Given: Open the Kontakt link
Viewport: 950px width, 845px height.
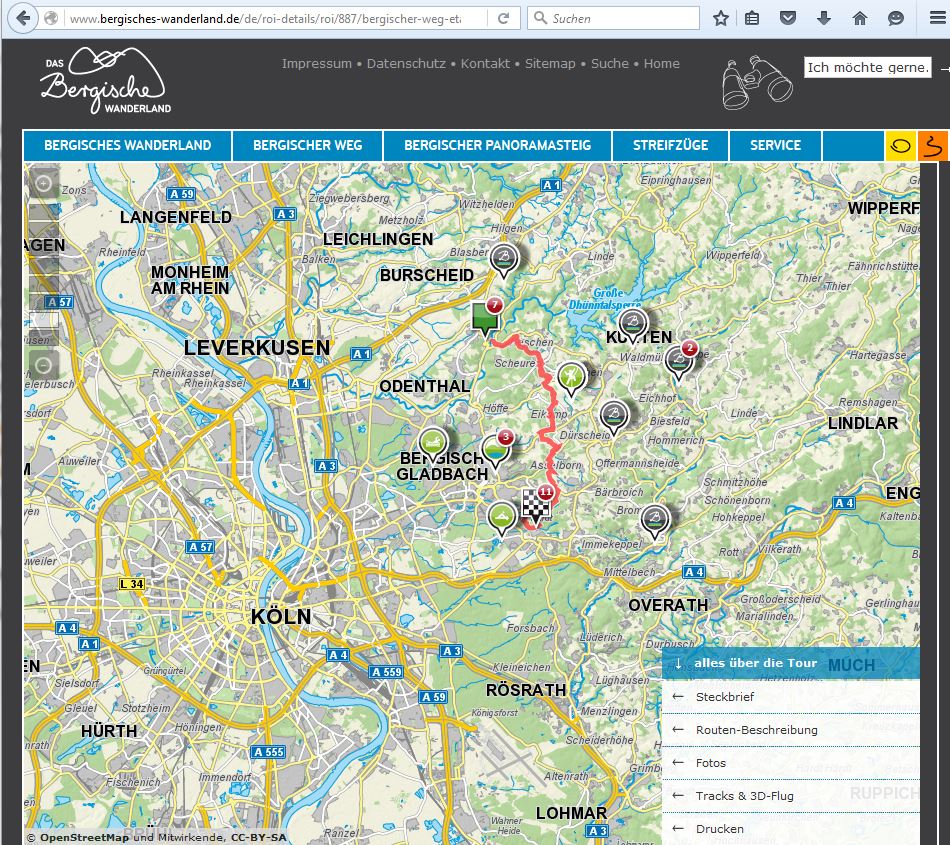Looking at the screenshot, I should click(x=485, y=63).
